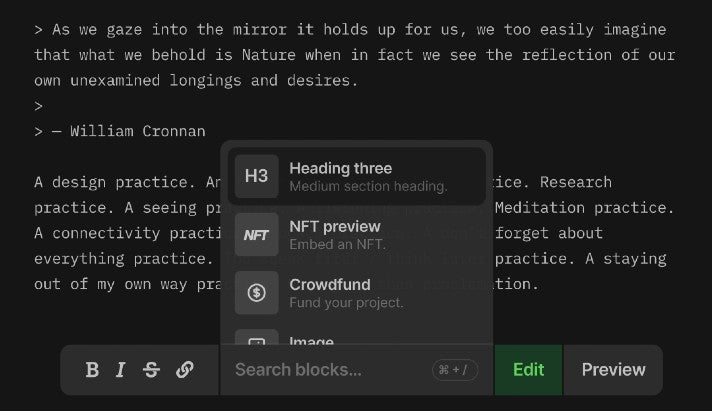Click the ⌘ + / shortcut badge
The width and height of the screenshot is (712, 411).
point(455,370)
